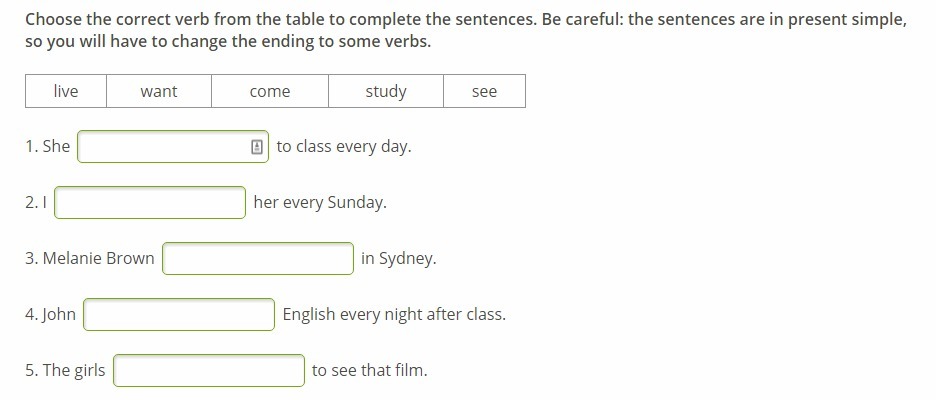Click the phrase "to class every day."

click(x=344, y=147)
